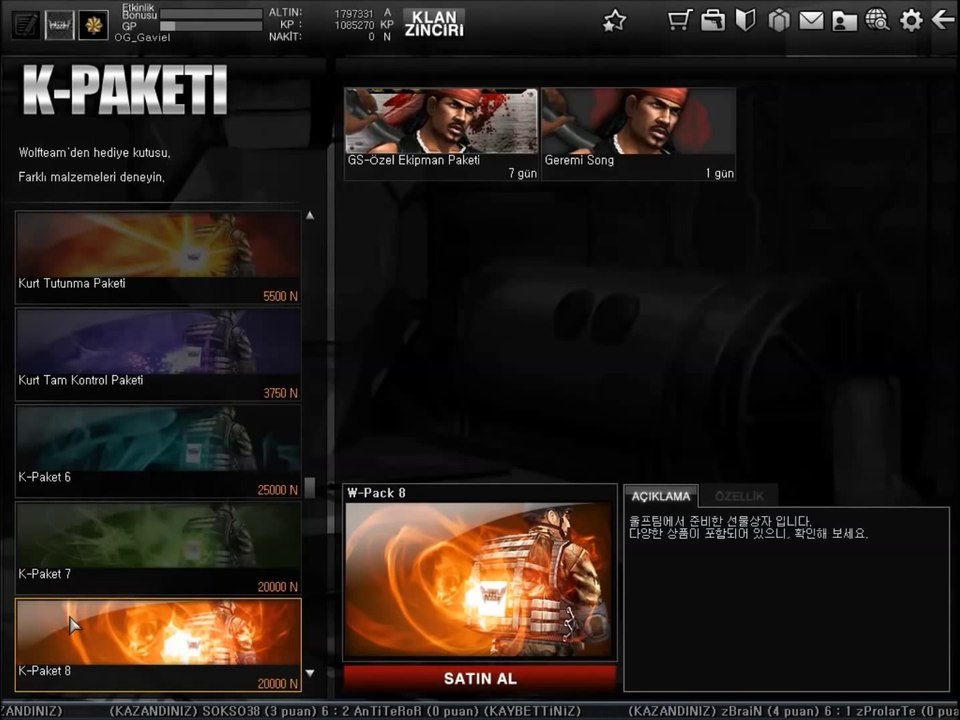This screenshot has height=720, width=960.
Task: Click the OG_Gaviel player name
Action: 142,37
